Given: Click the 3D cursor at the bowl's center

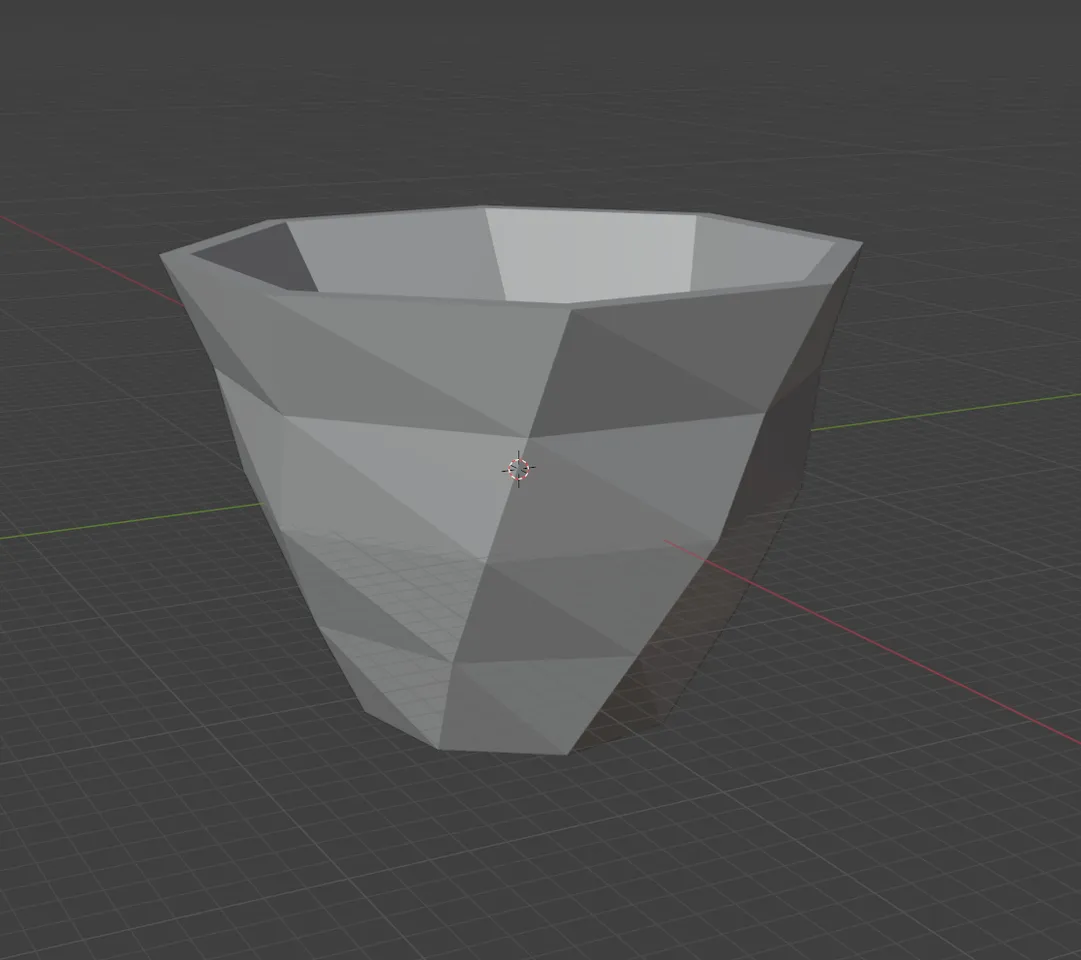Looking at the screenshot, I should 520,467.
